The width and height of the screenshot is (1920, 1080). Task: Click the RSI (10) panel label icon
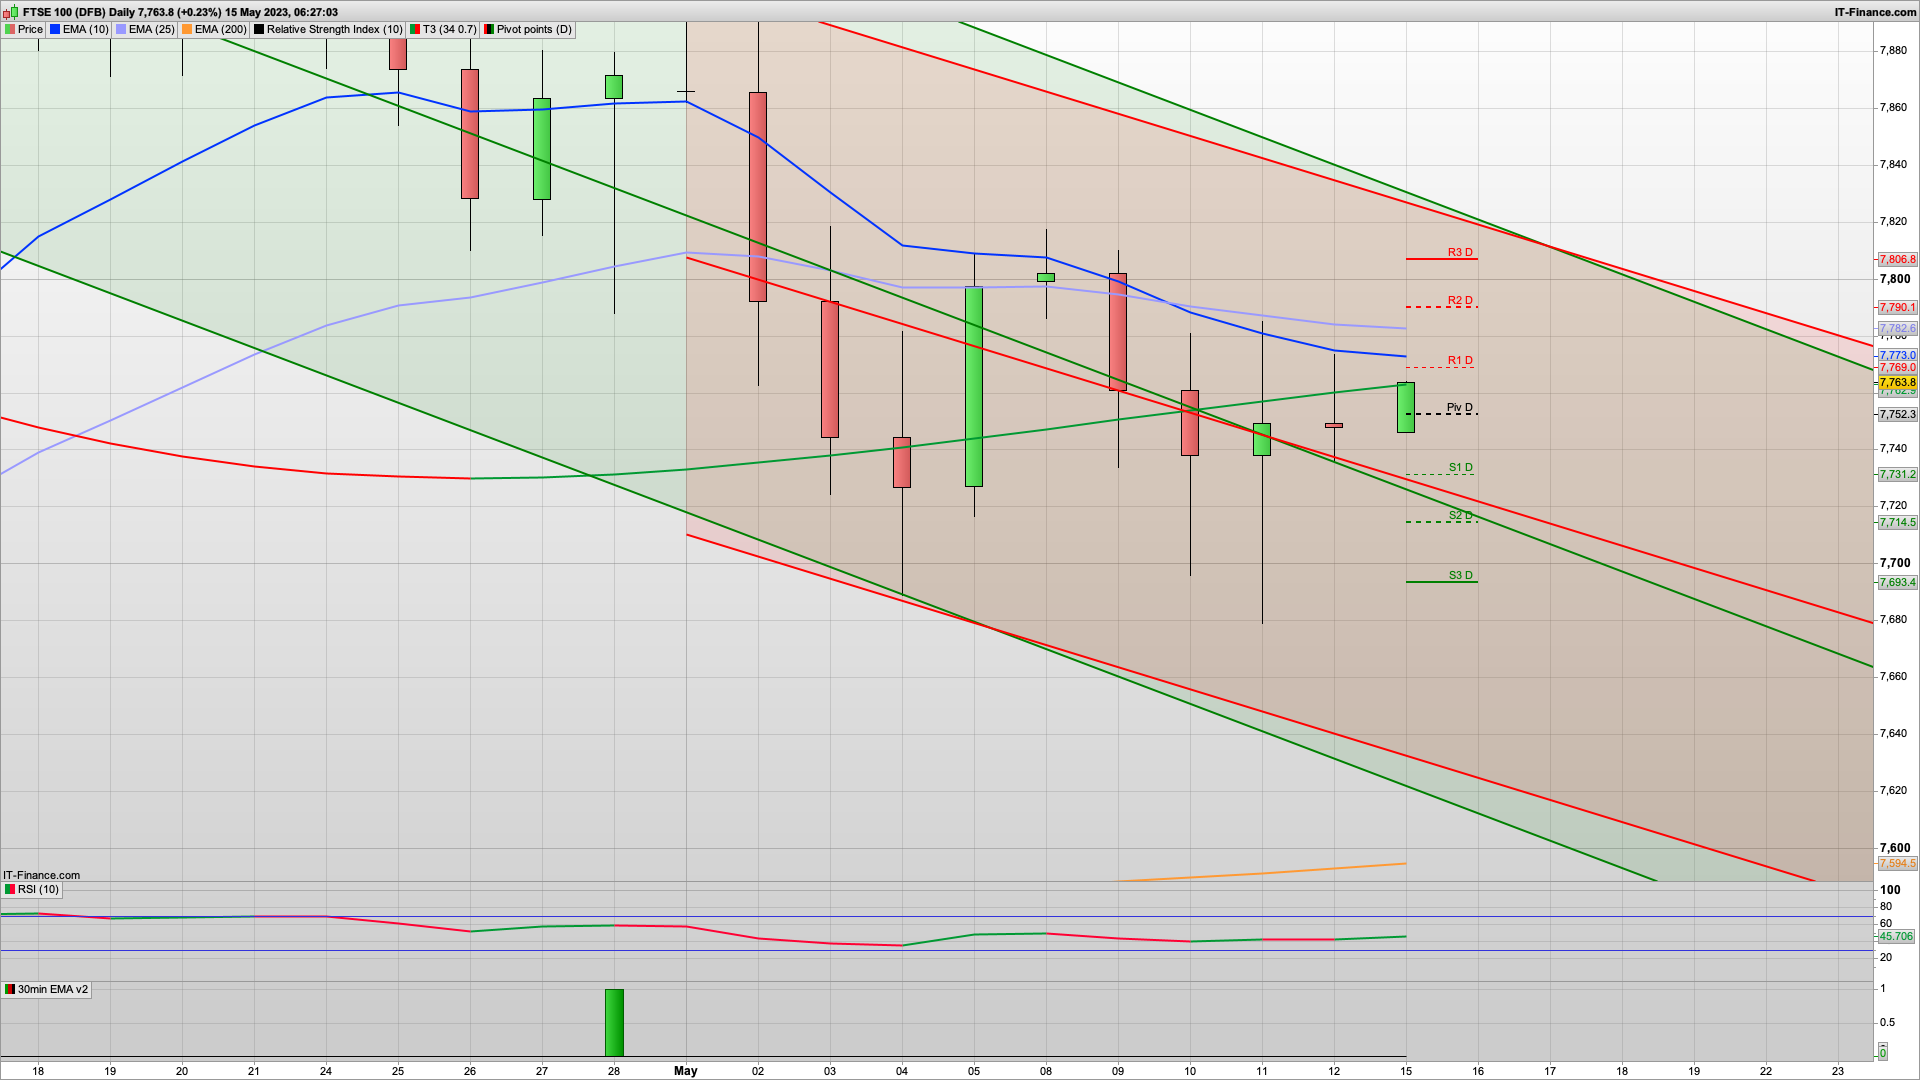(x=10, y=889)
